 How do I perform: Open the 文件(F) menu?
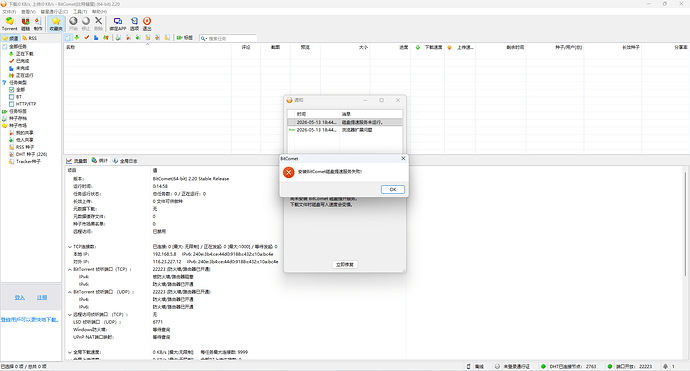pos(9,11)
